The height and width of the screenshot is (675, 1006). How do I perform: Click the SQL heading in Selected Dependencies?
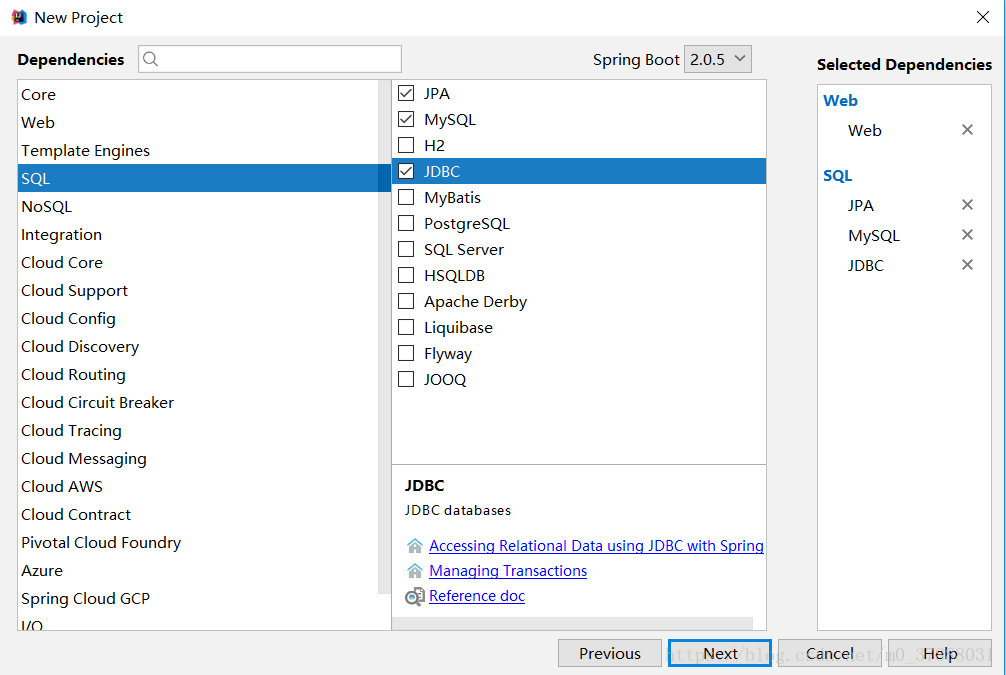coord(837,176)
